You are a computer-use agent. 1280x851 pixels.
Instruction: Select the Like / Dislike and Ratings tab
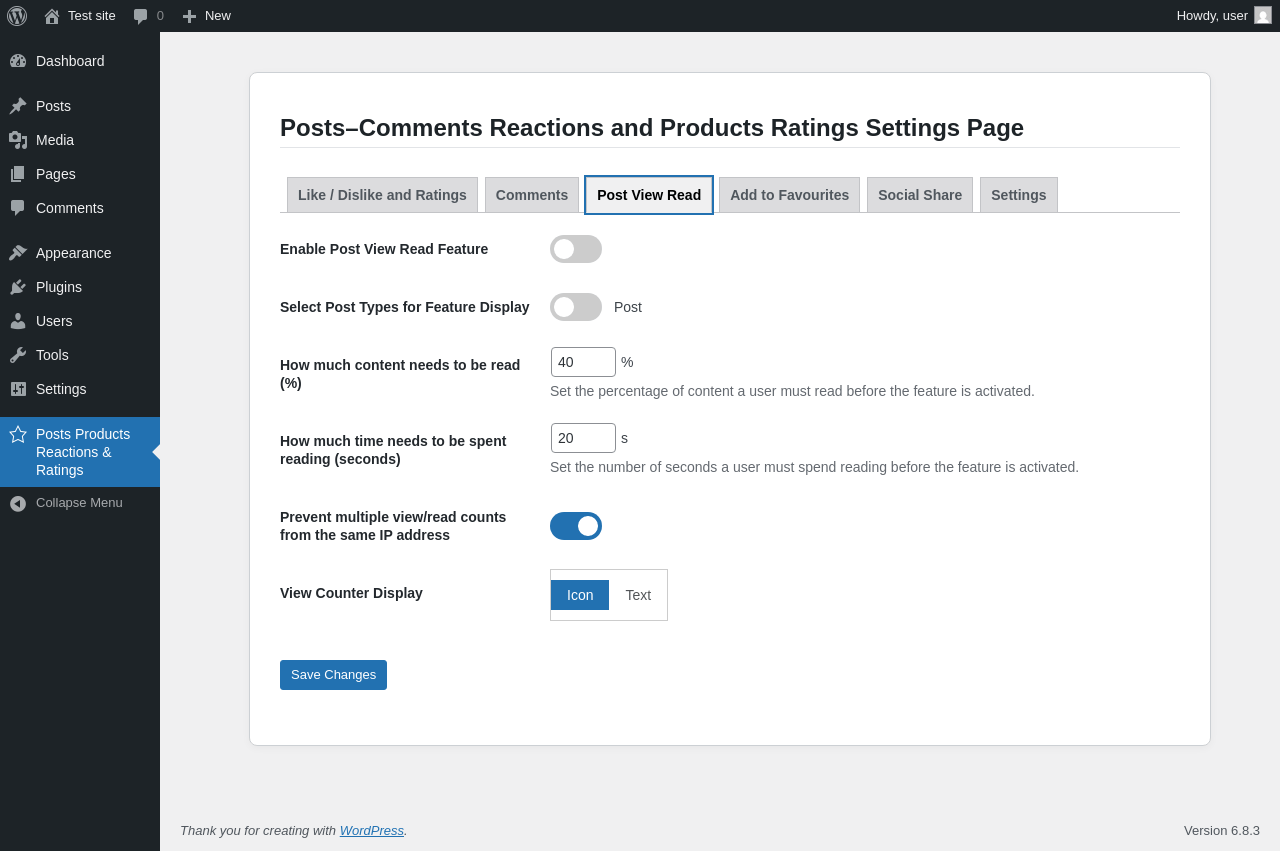[382, 195]
